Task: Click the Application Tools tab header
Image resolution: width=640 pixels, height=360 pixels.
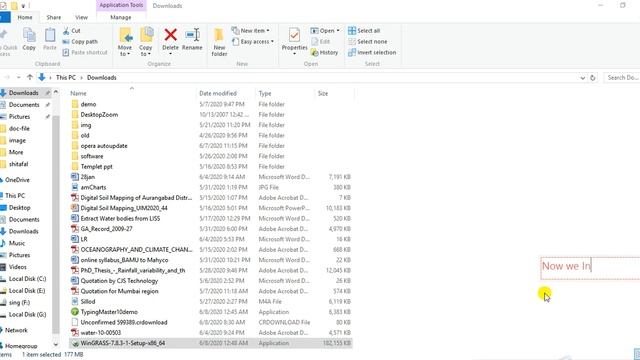Action: [x=121, y=5]
